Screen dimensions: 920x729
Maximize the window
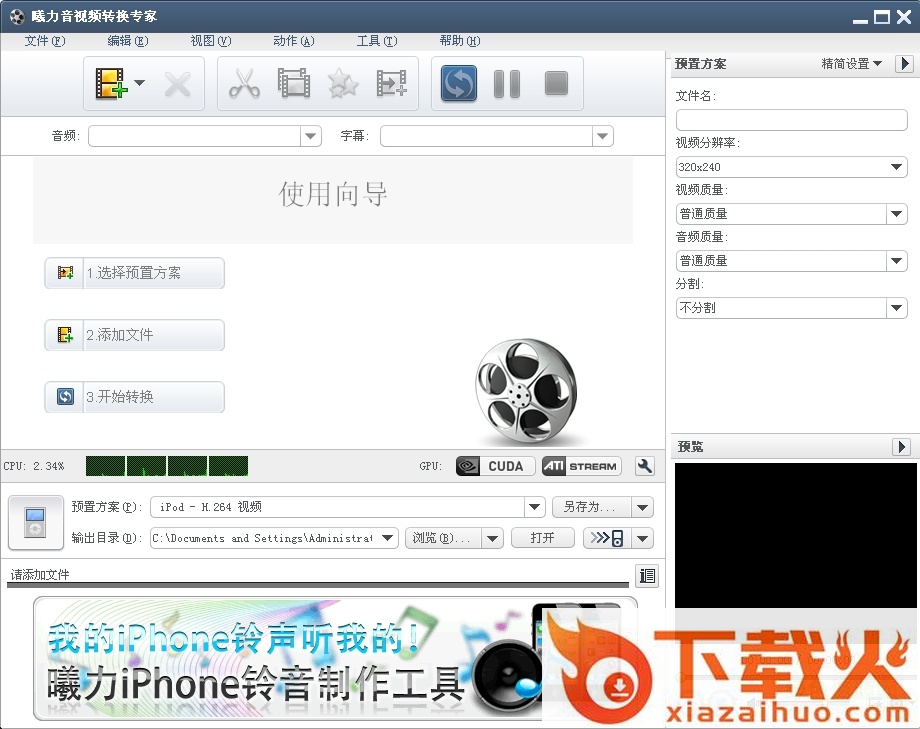point(882,17)
